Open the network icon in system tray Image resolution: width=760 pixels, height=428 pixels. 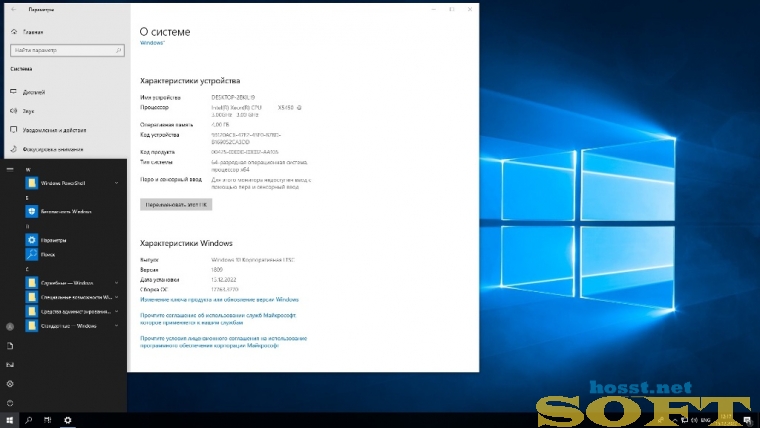[x=684, y=420]
